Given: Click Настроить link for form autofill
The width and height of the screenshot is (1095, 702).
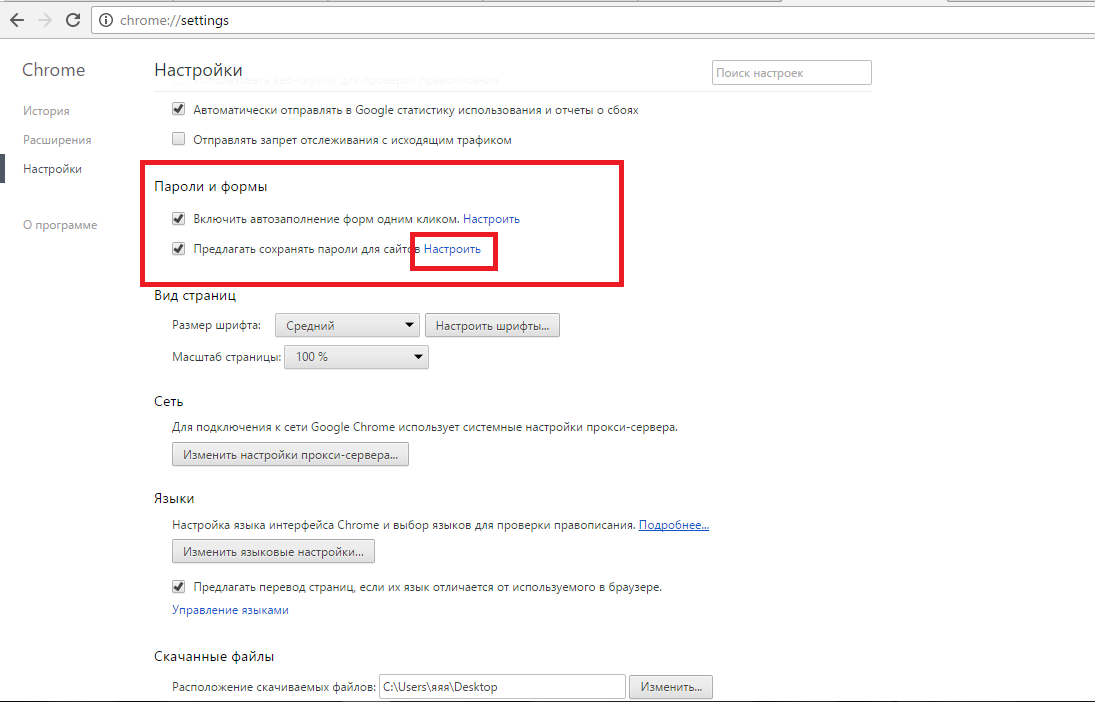Looking at the screenshot, I should 492,219.
